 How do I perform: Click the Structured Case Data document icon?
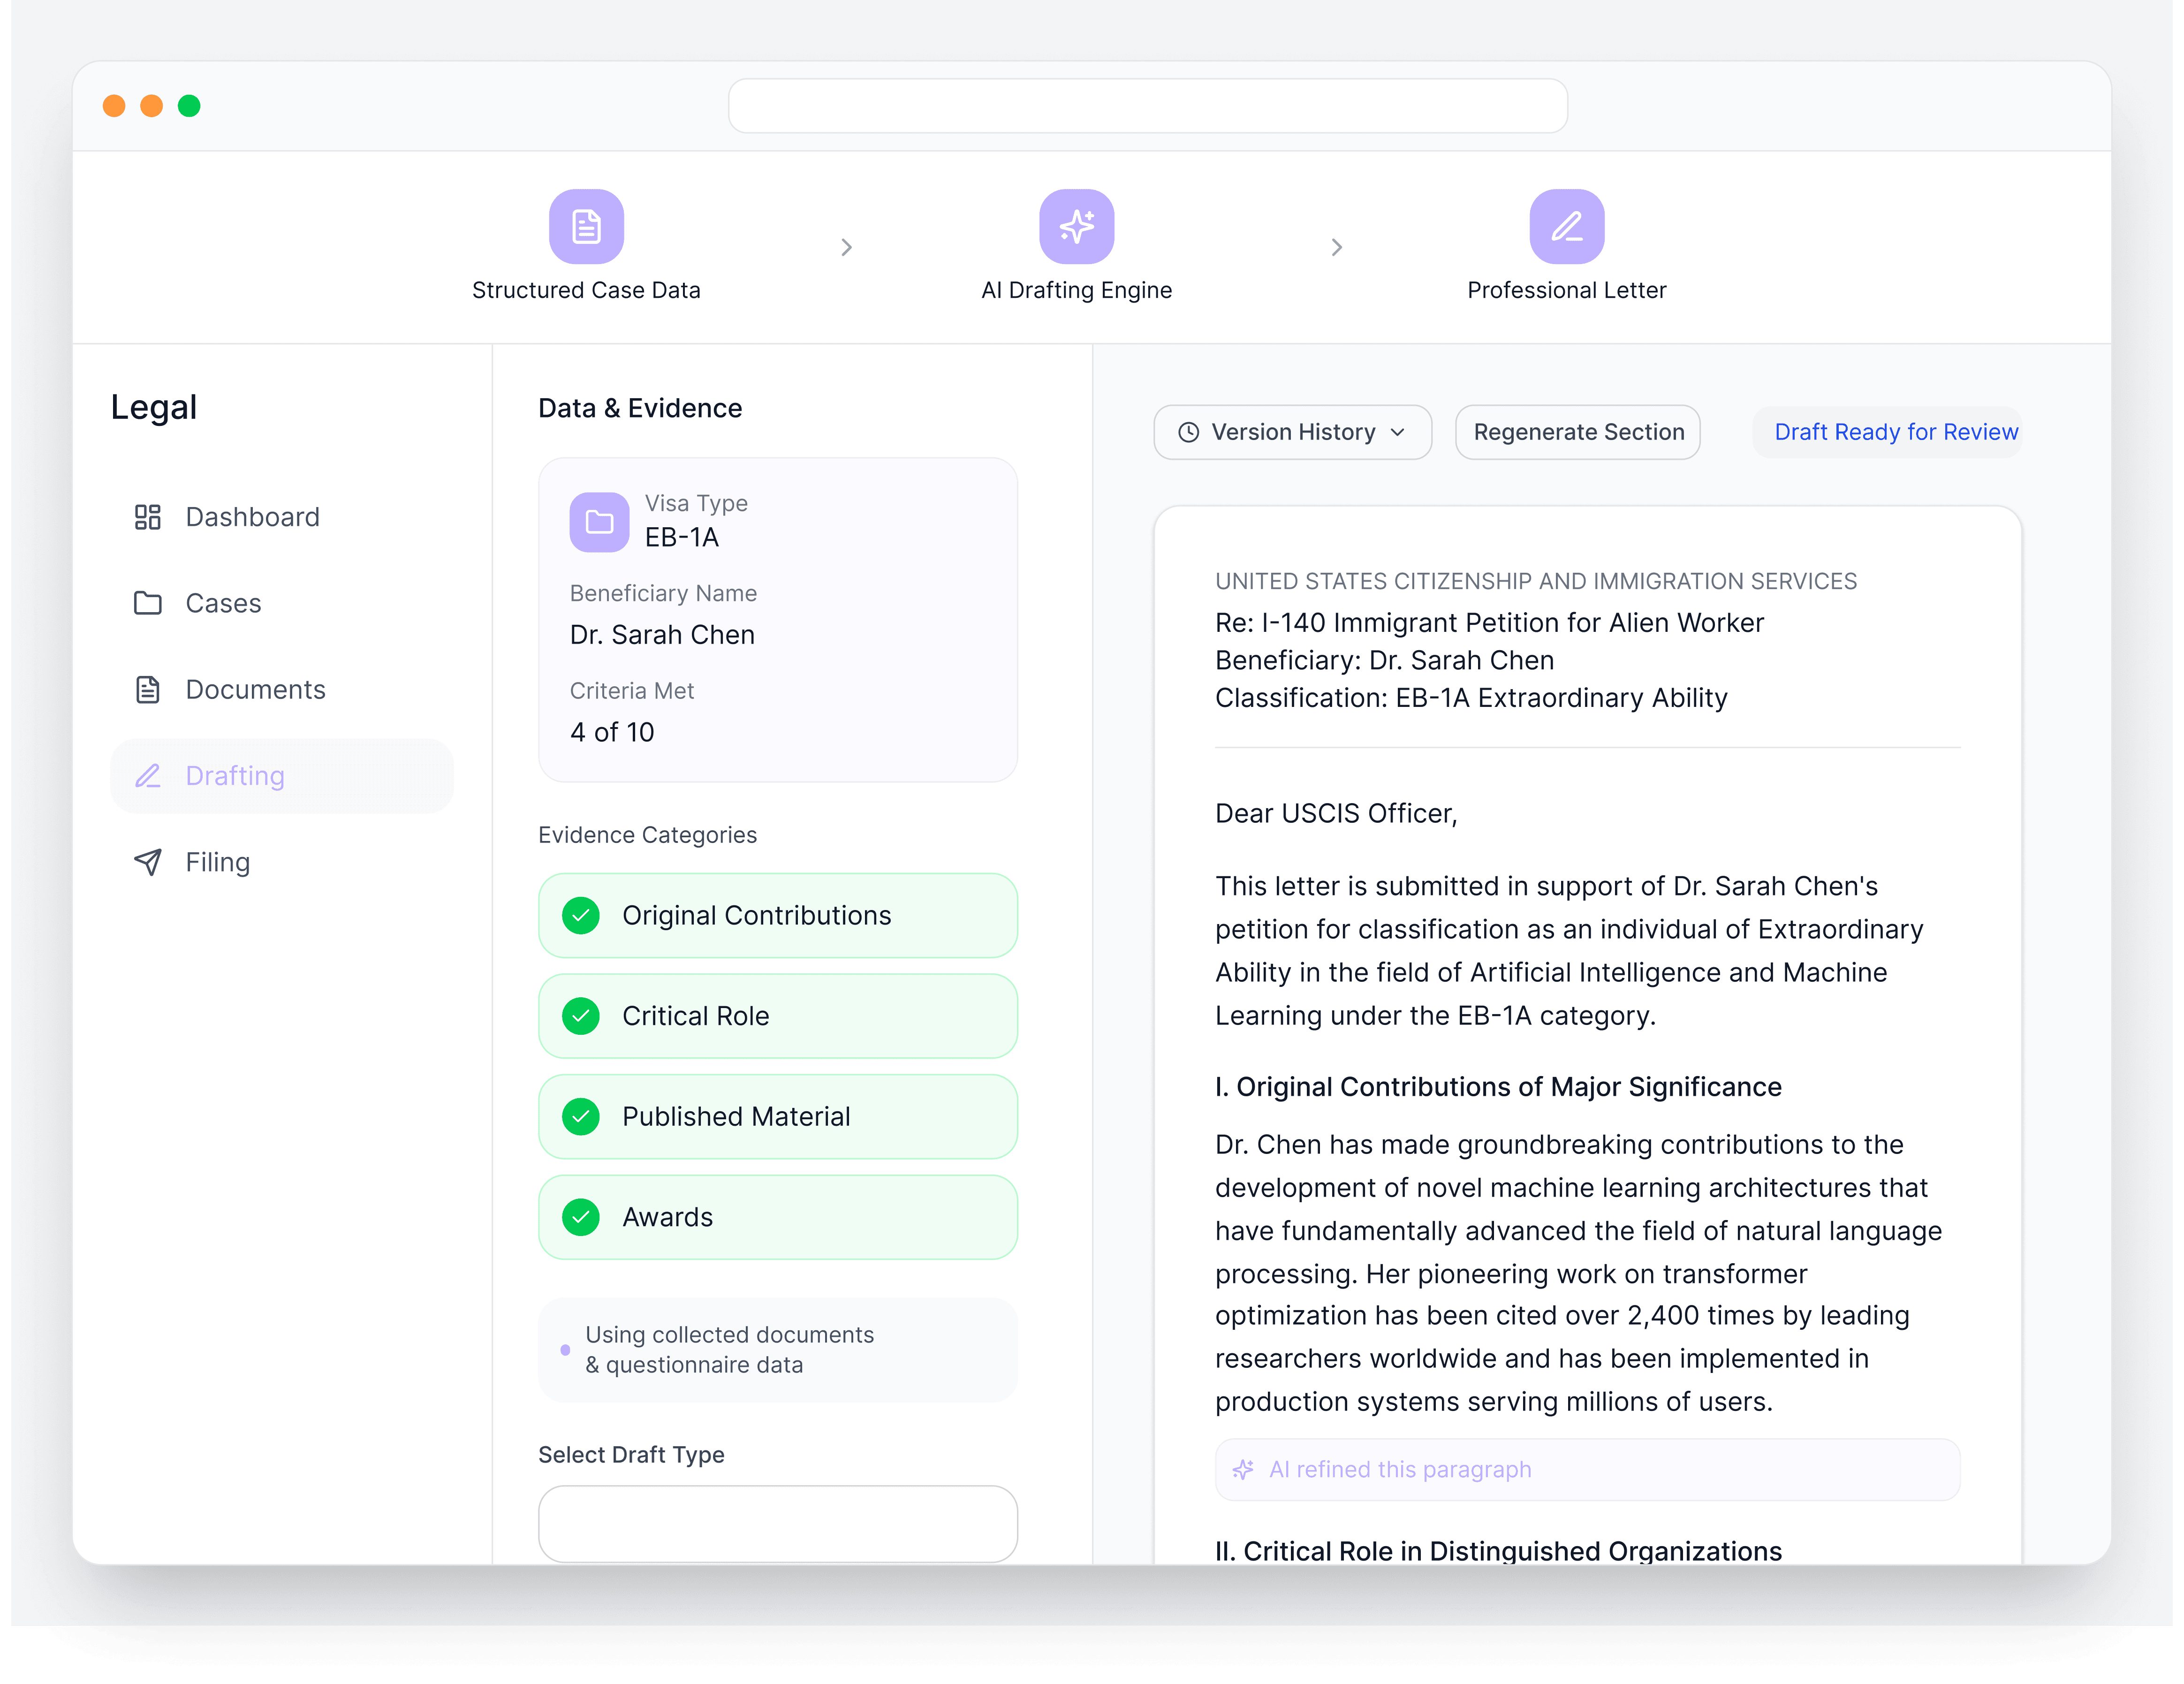click(x=586, y=227)
